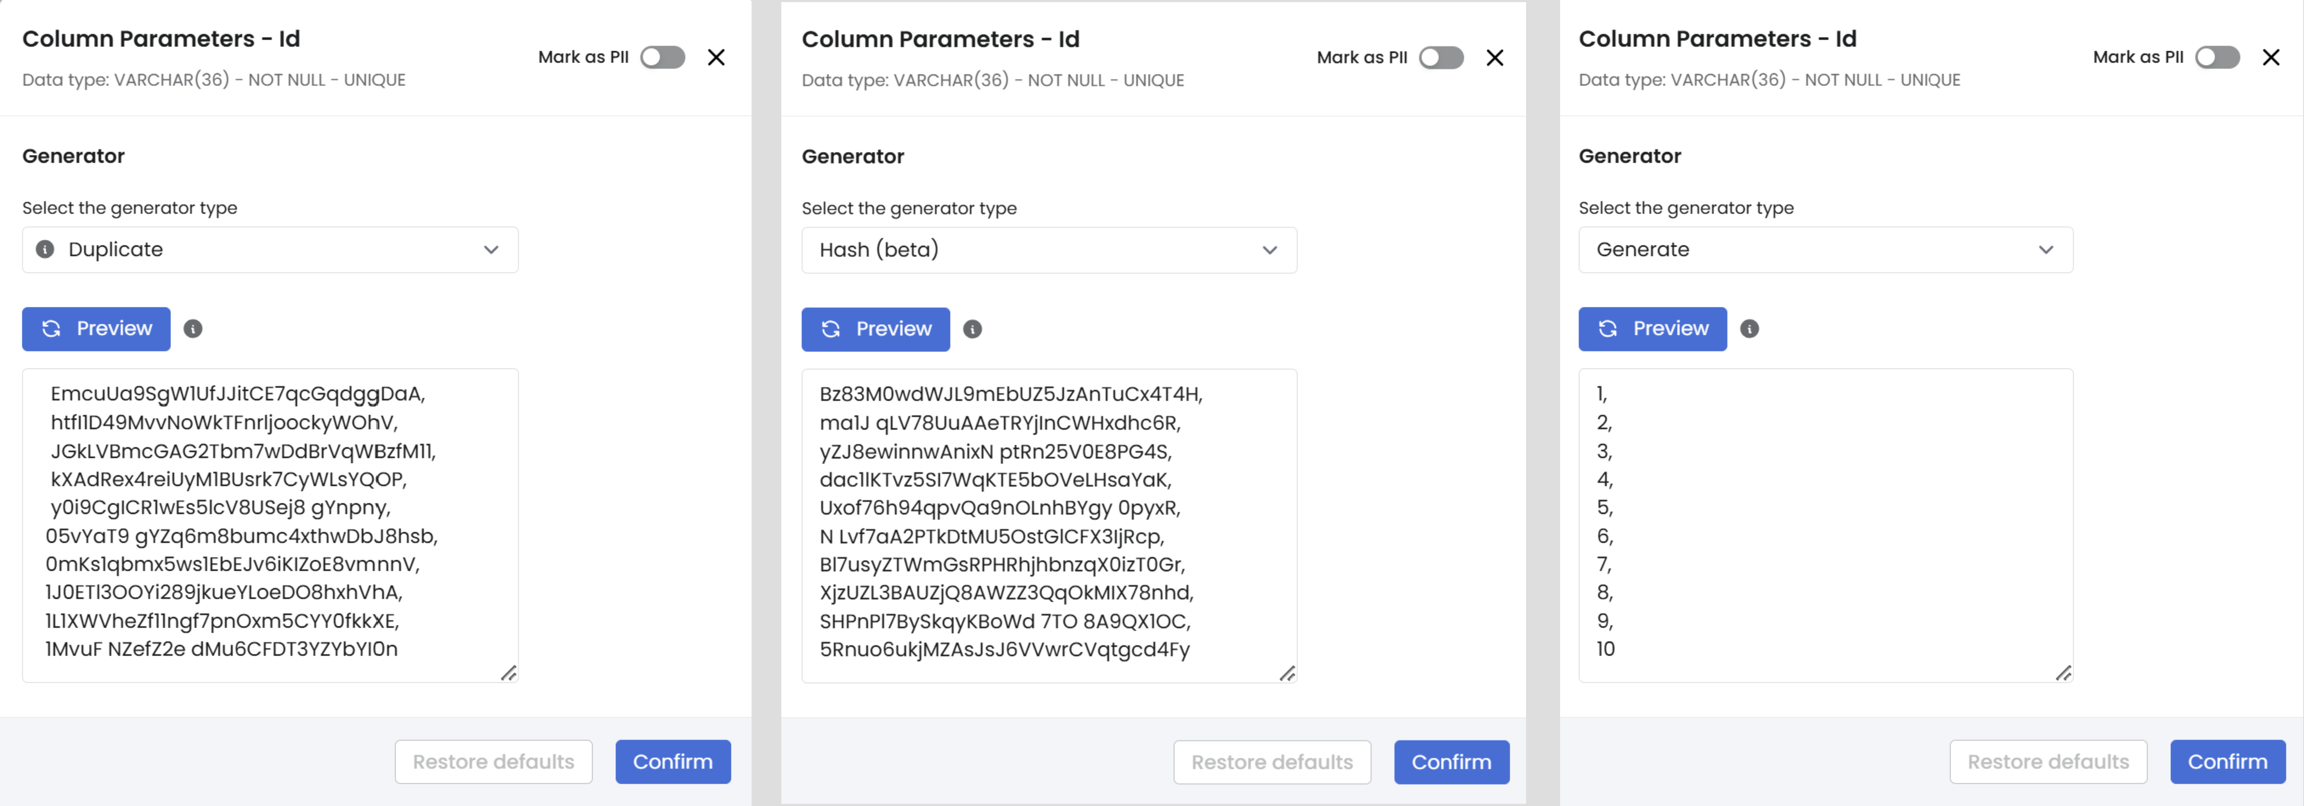Click info icon beside Preview in Hash panel
Image resolution: width=2304 pixels, height=806 pixels.
(x=972, y=329)
